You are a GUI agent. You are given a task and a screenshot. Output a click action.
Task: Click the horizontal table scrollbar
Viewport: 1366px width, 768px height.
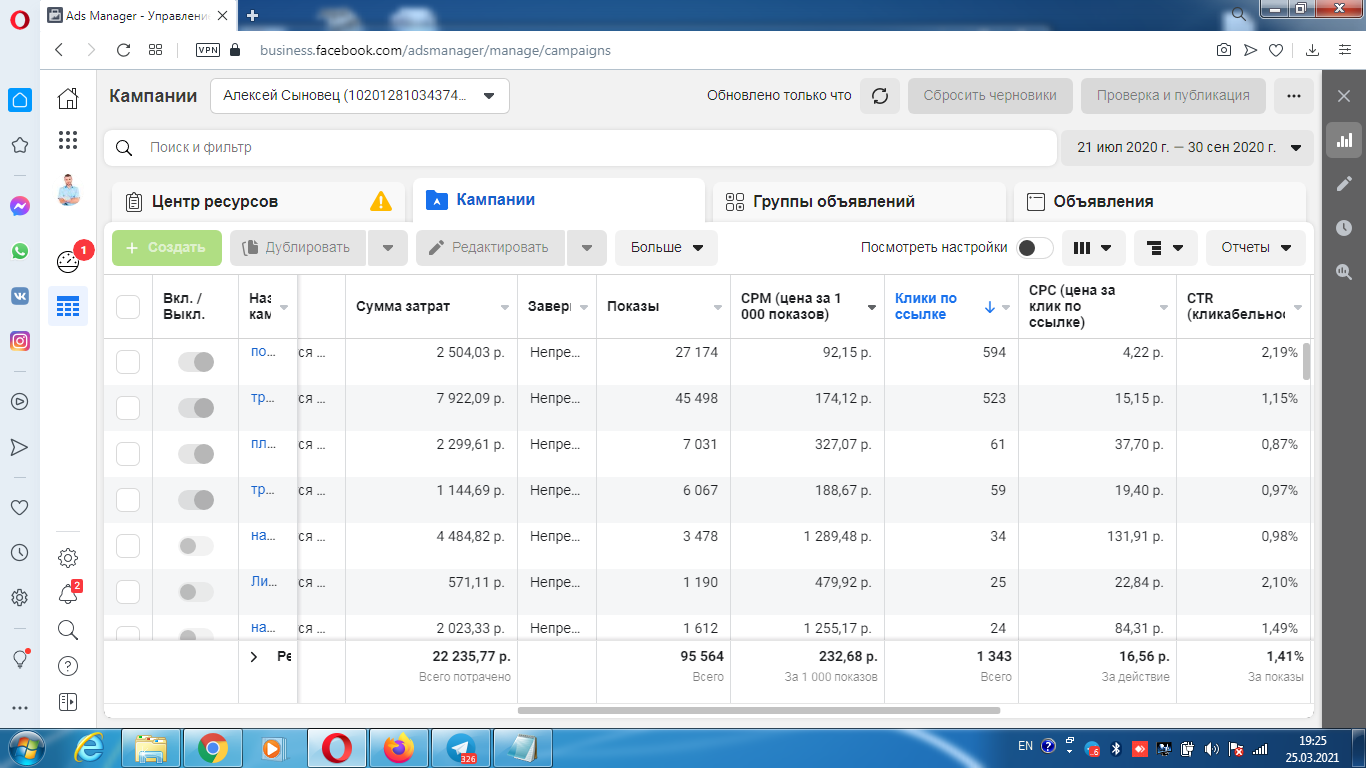tap(759, 710)
